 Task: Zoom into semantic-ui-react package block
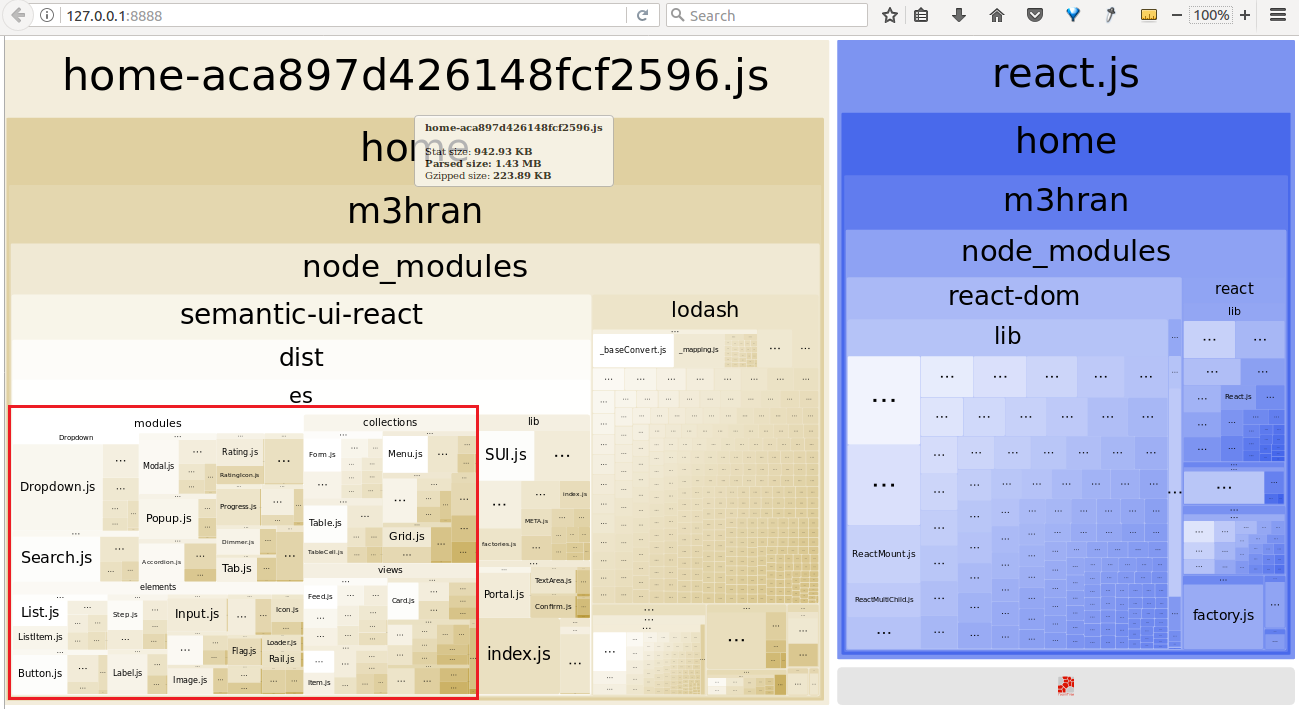(301, 314)
